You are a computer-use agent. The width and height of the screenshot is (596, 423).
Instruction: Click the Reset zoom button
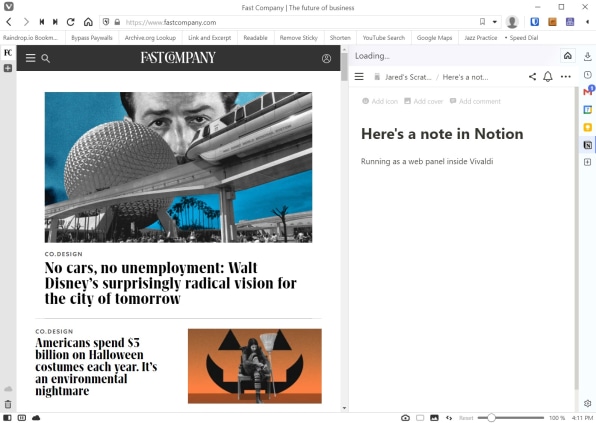click(466, 418)
